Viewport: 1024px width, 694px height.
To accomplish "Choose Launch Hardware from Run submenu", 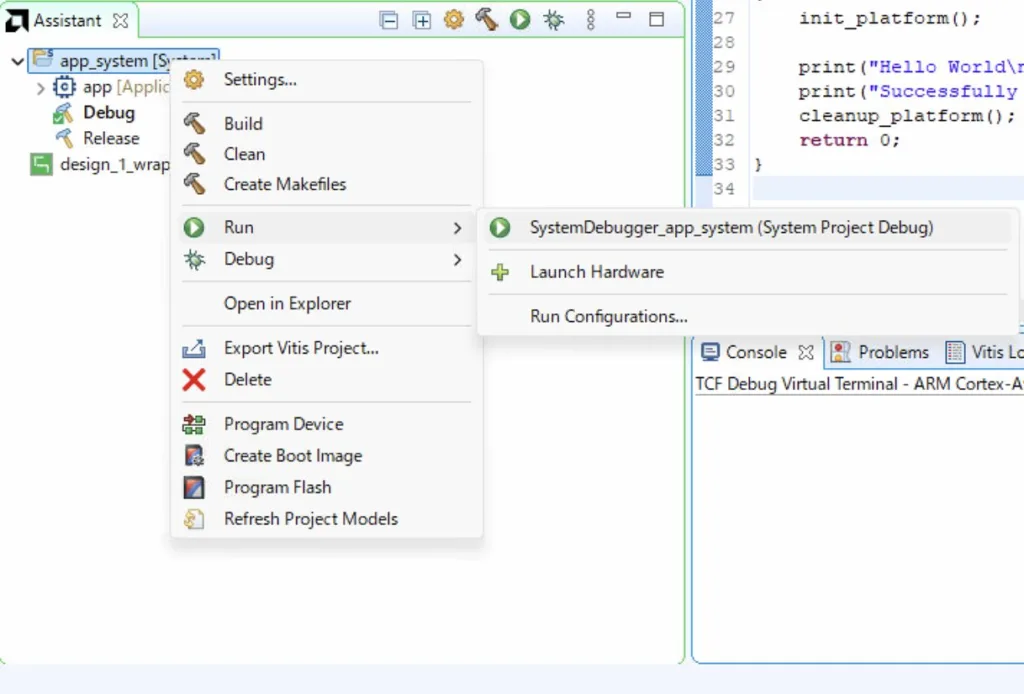I will pos(596,272).
